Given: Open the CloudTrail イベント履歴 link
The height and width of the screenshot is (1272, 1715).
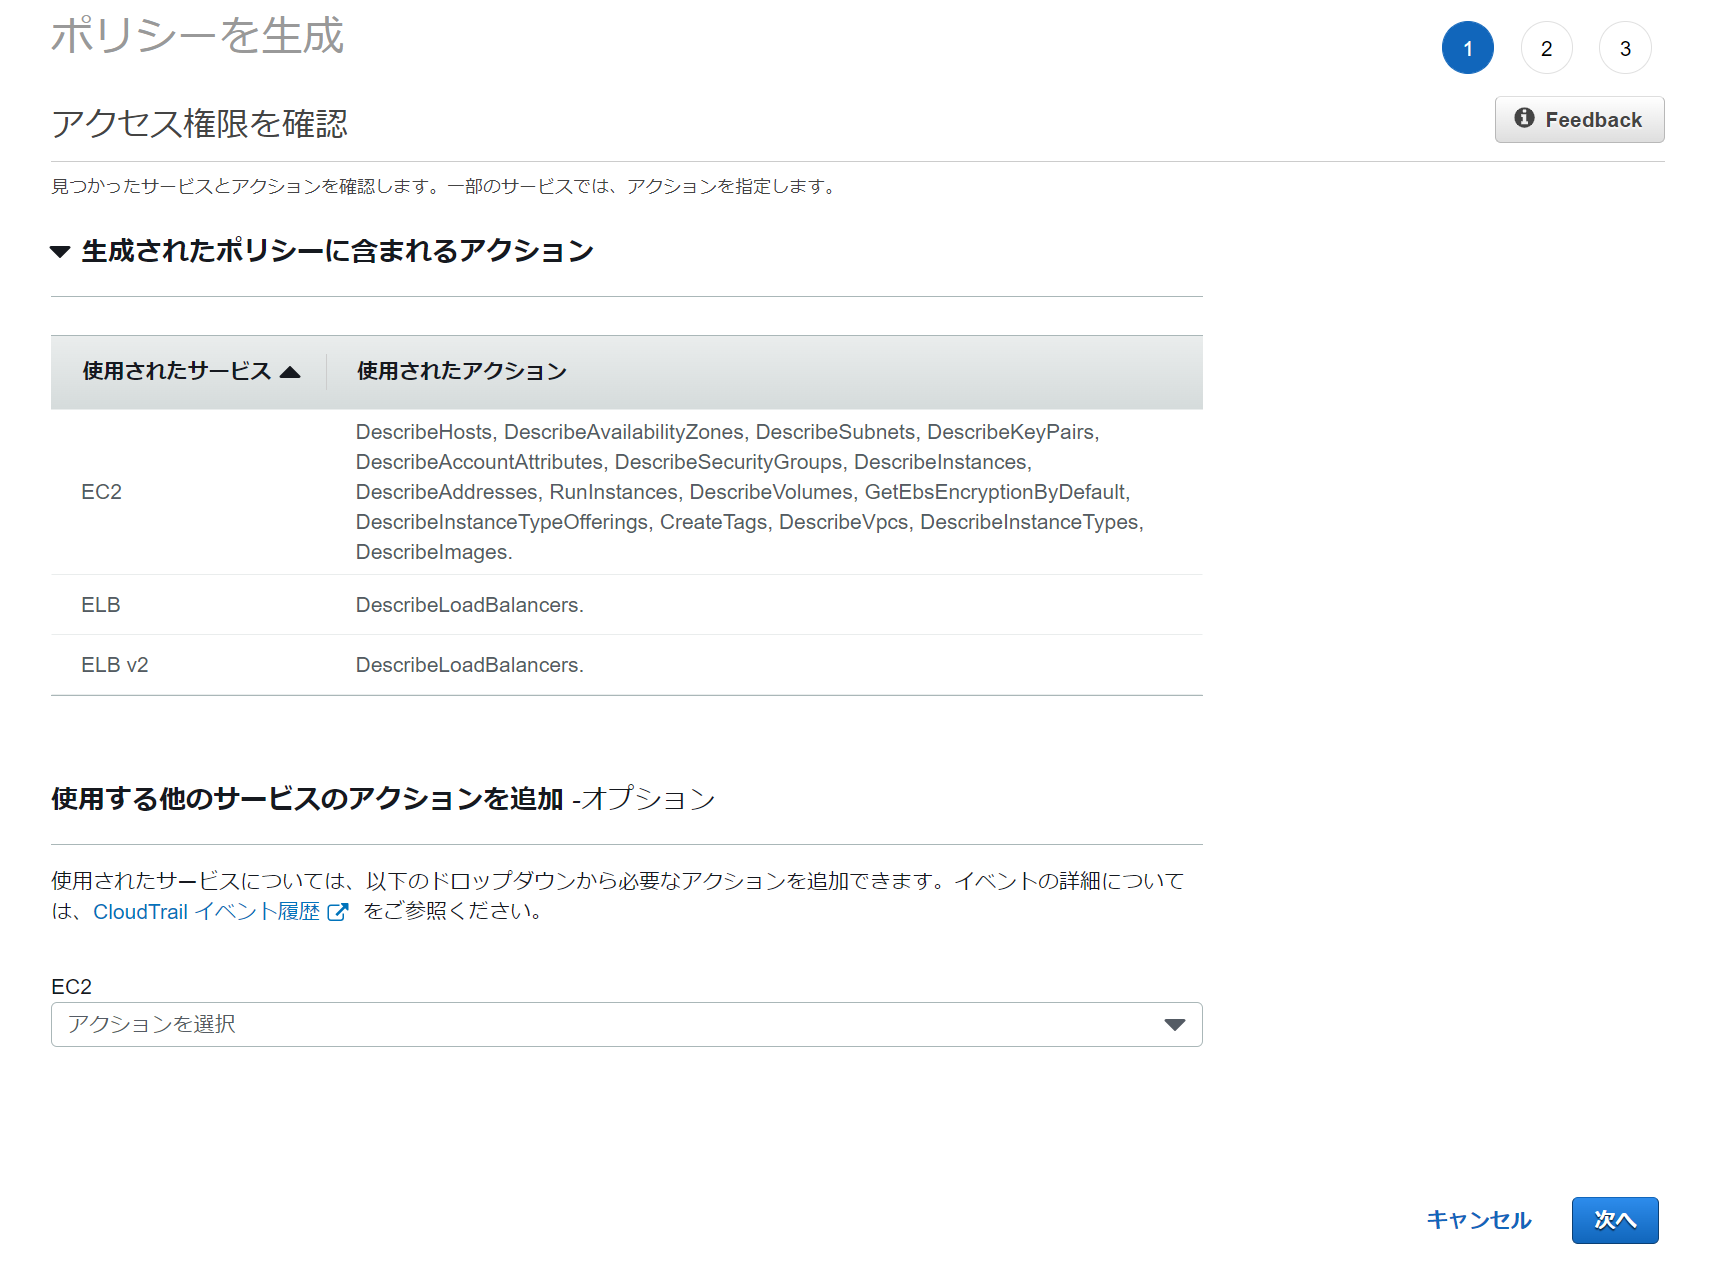Looking at the screenshot, I should point(206,912).
